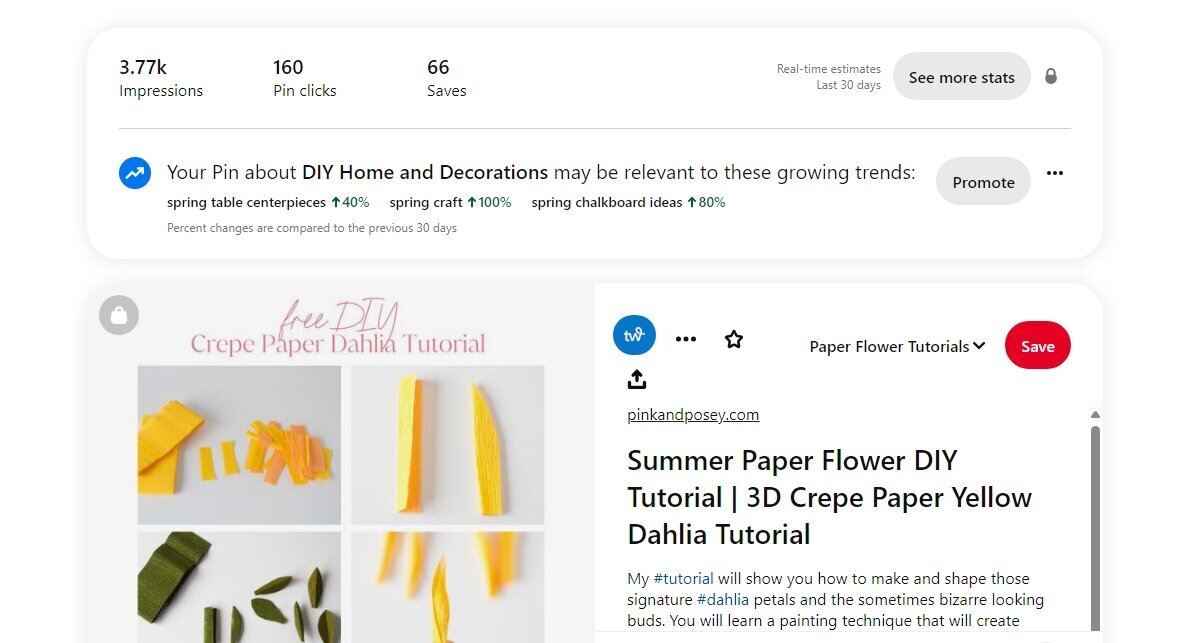The image size is (1182, 643).
Task: Visit the pinkandposey.com link
Action: [x=693, y=415]
